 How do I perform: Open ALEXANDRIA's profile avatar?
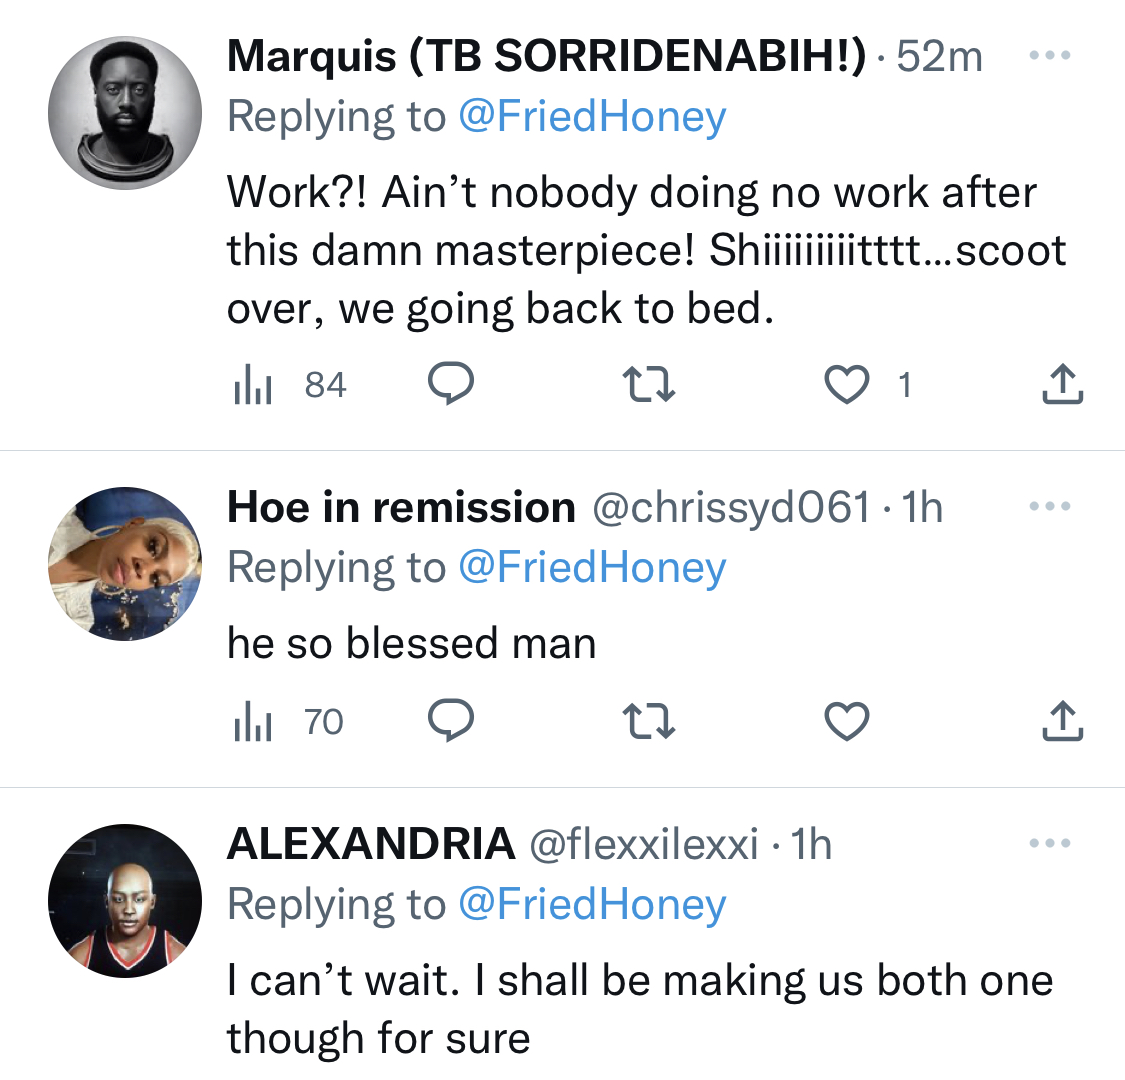[x=125, y=901]
